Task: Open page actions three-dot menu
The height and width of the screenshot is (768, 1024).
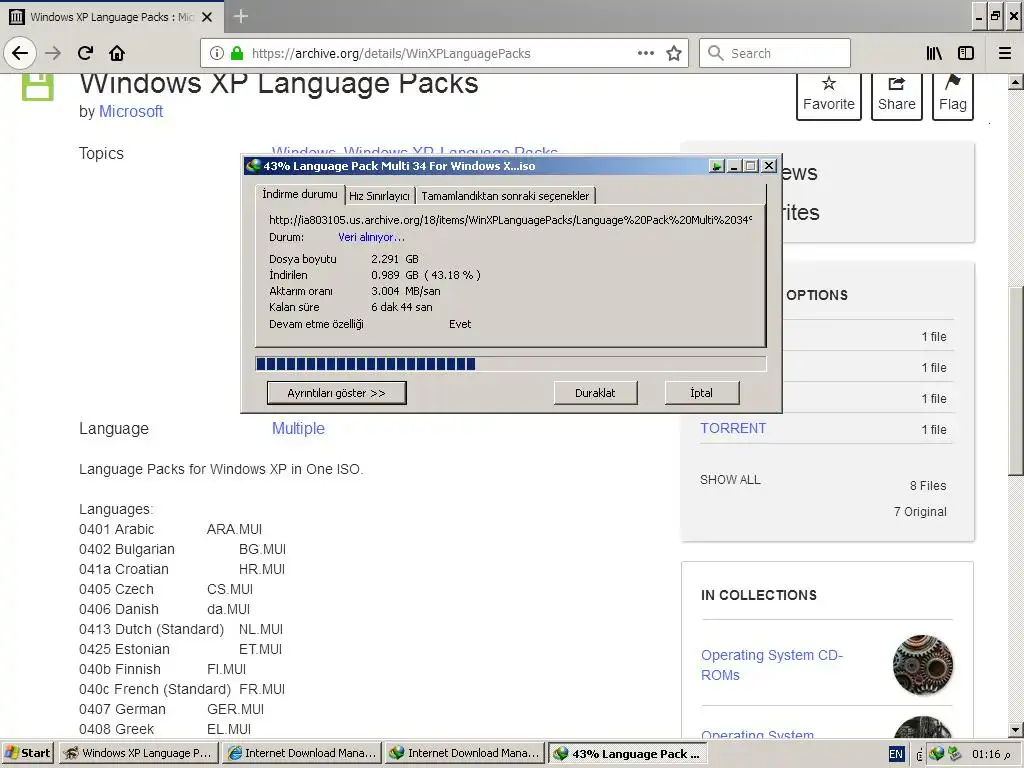Action: pos(645,53)
